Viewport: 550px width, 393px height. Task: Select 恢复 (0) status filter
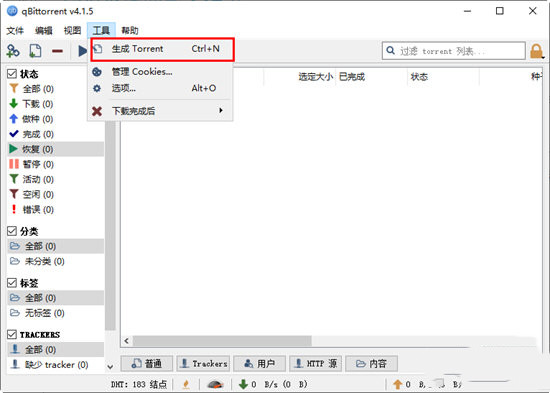pos(55,149)
